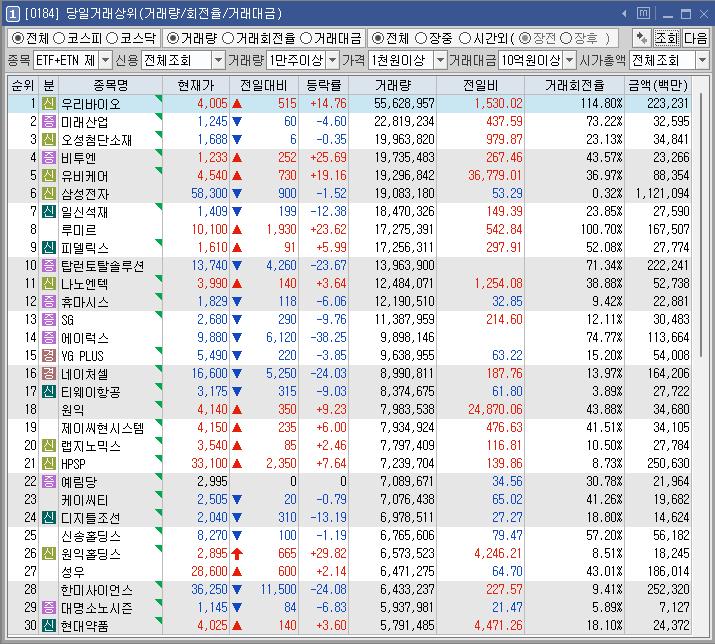The width and height of the screenshot is (715, 644).
Task: Click the 증 badge icon for 대명소노시즌
Action: coord(49,607)
